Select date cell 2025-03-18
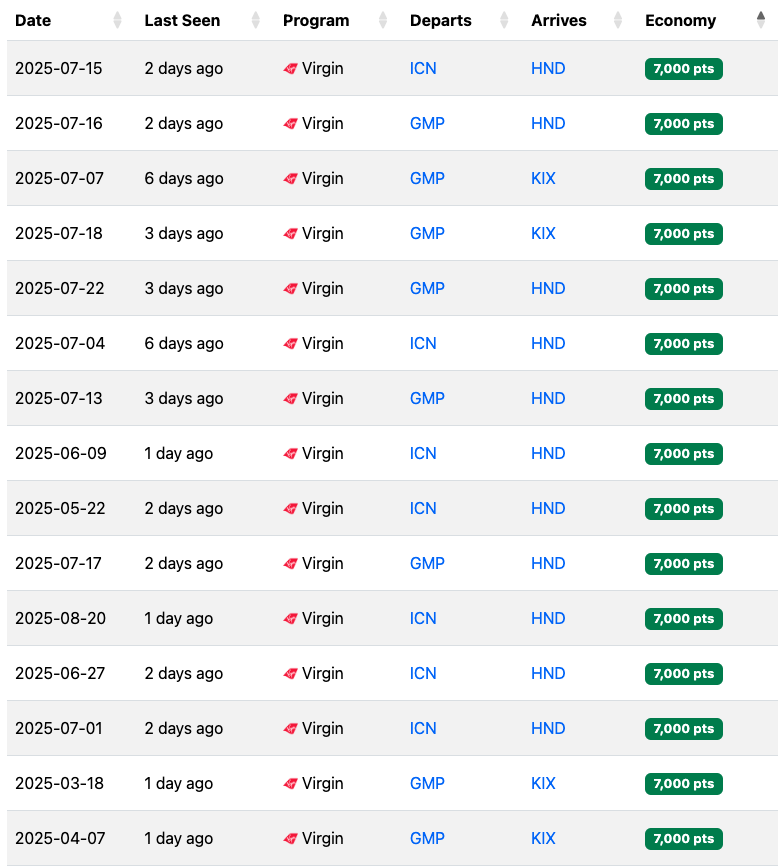Viewport: 778px width, 867px height. point(59,784)
